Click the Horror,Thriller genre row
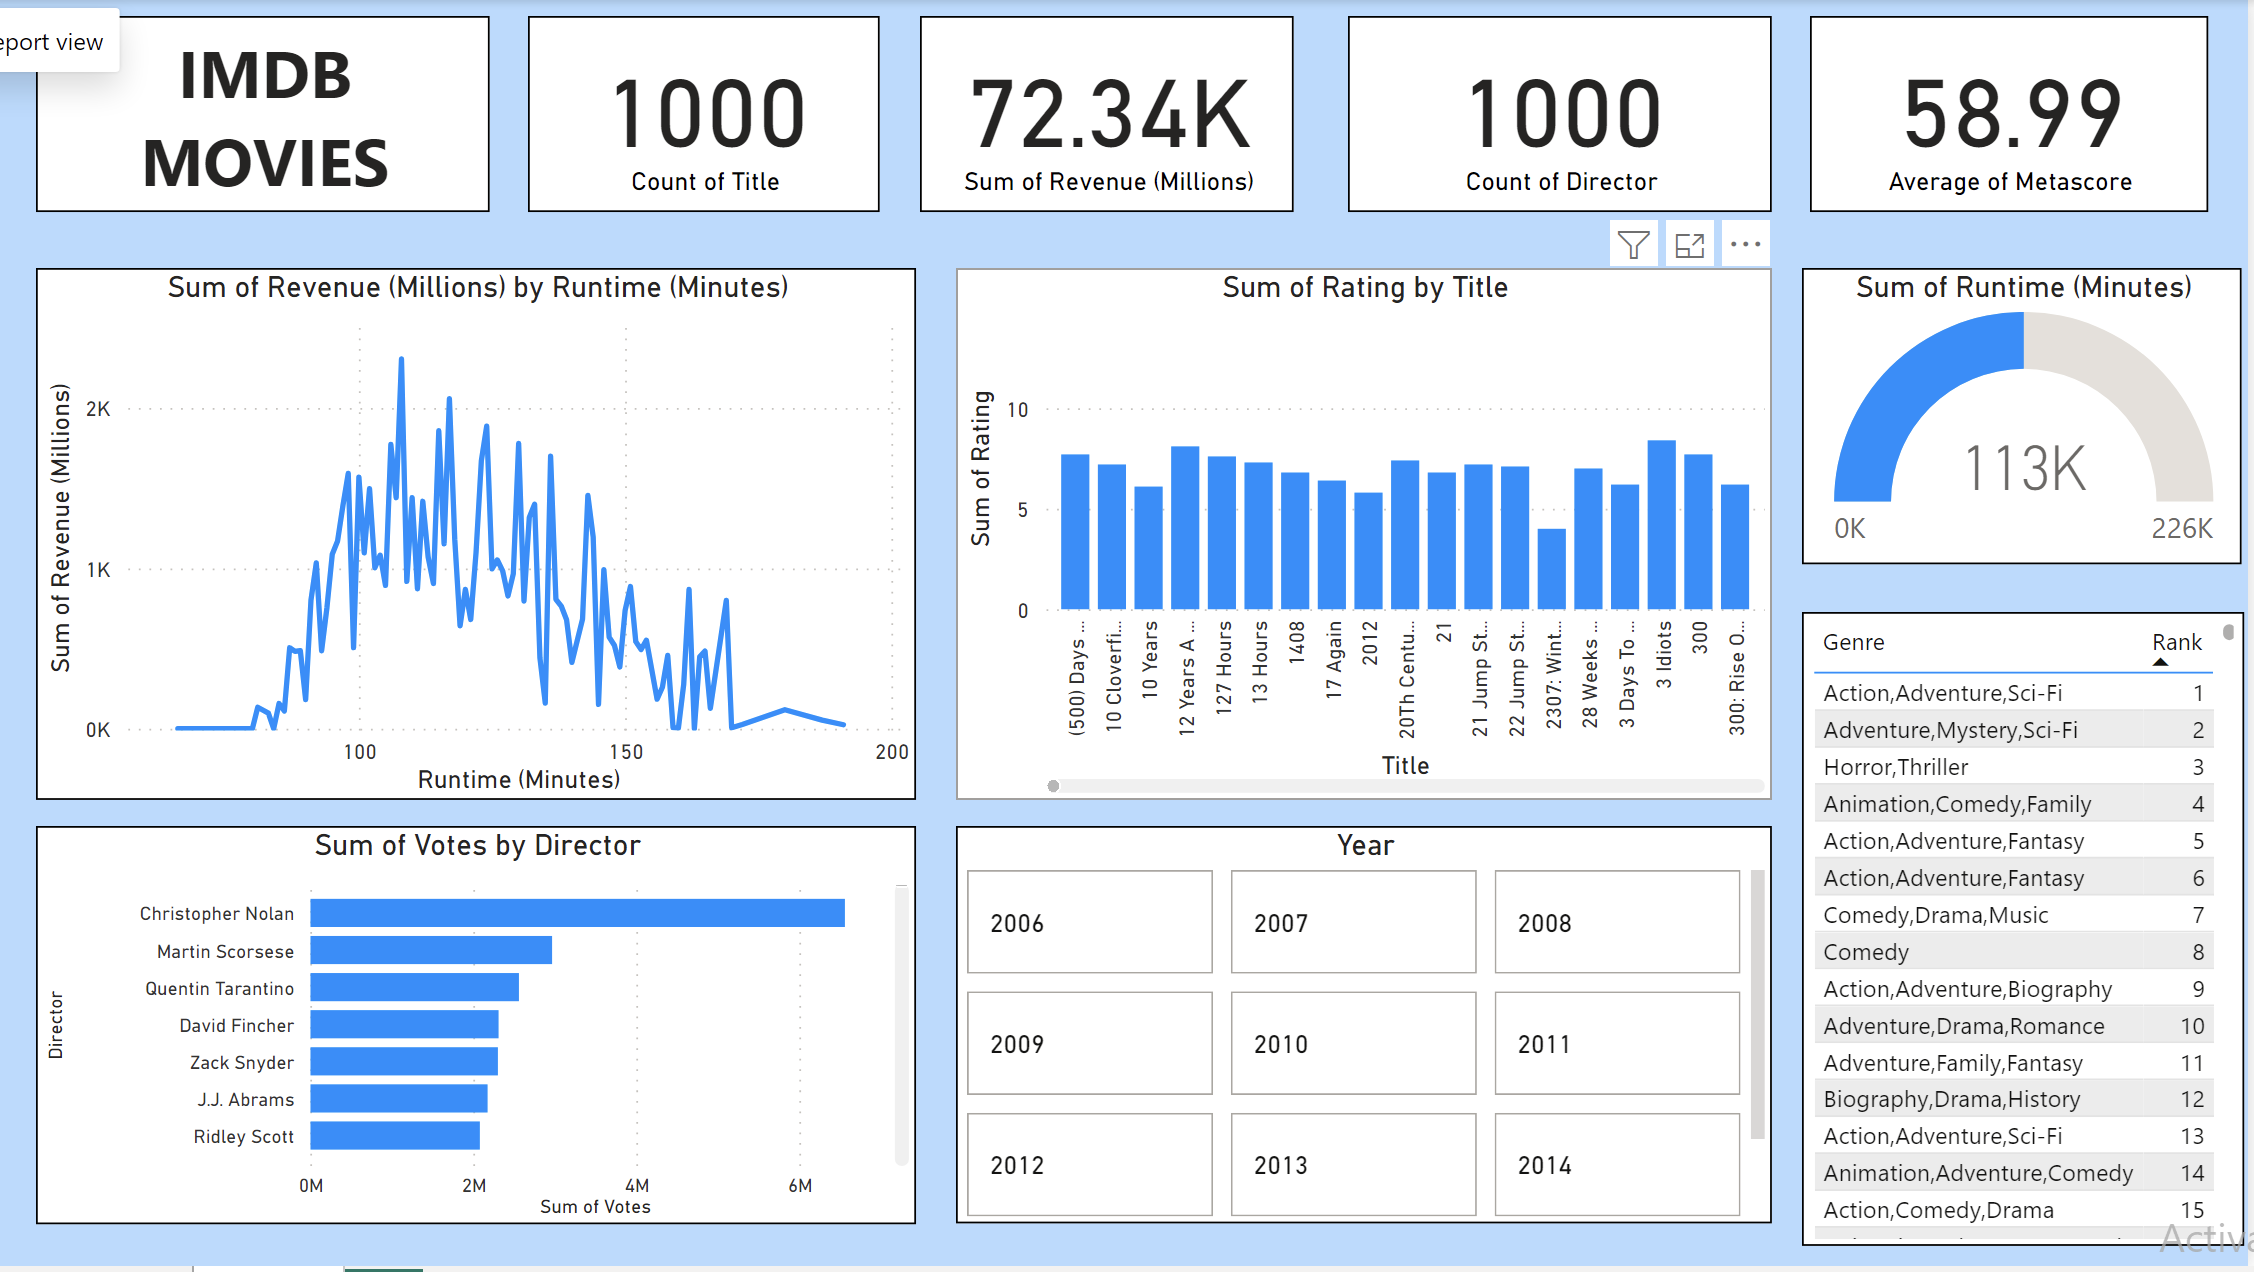Viewport: 2254px width, 1272px height. tap(1895, 767)
